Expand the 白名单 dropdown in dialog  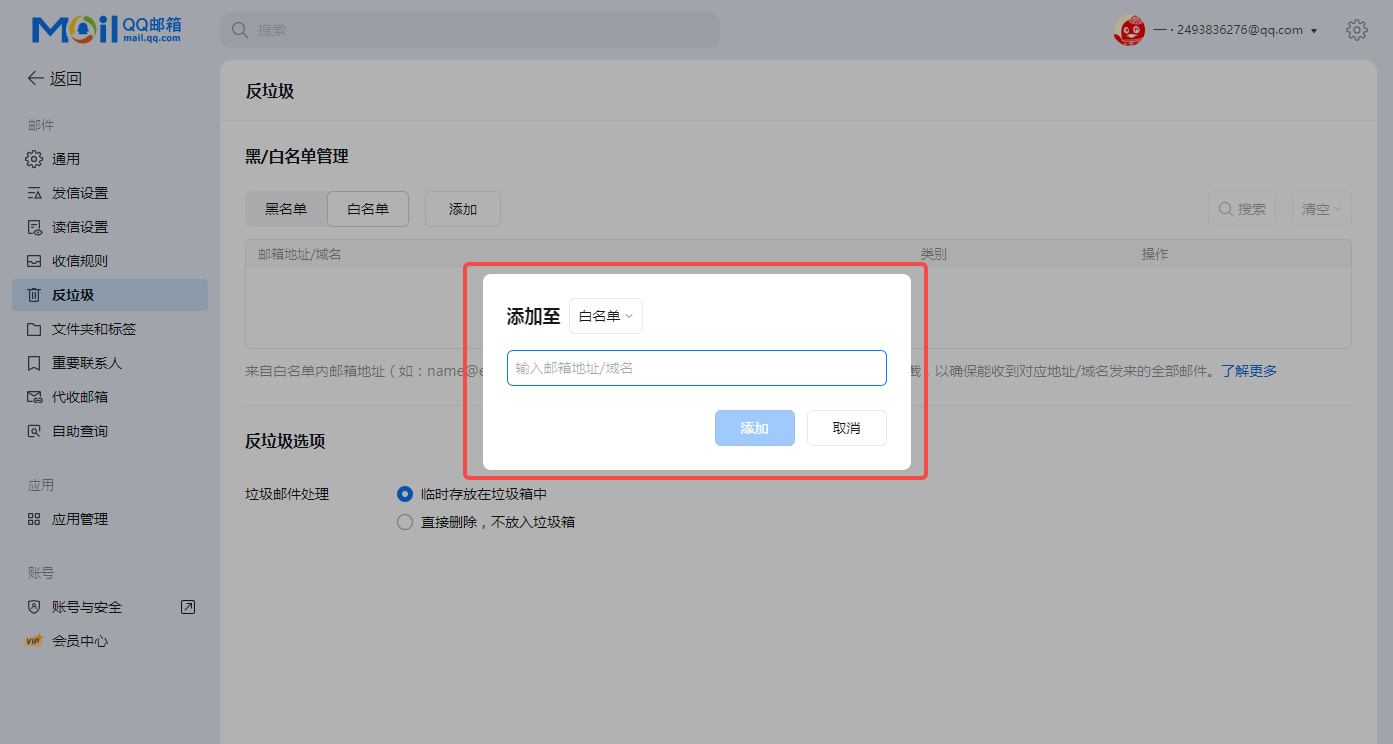[606, 316]
